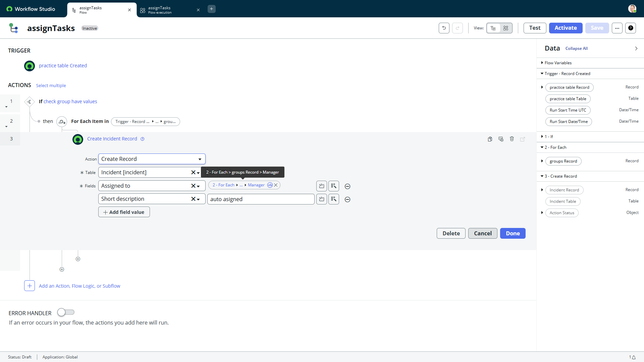Click the Create Incident Record title link
Viewport: 644px width, 362px height.
112,139
